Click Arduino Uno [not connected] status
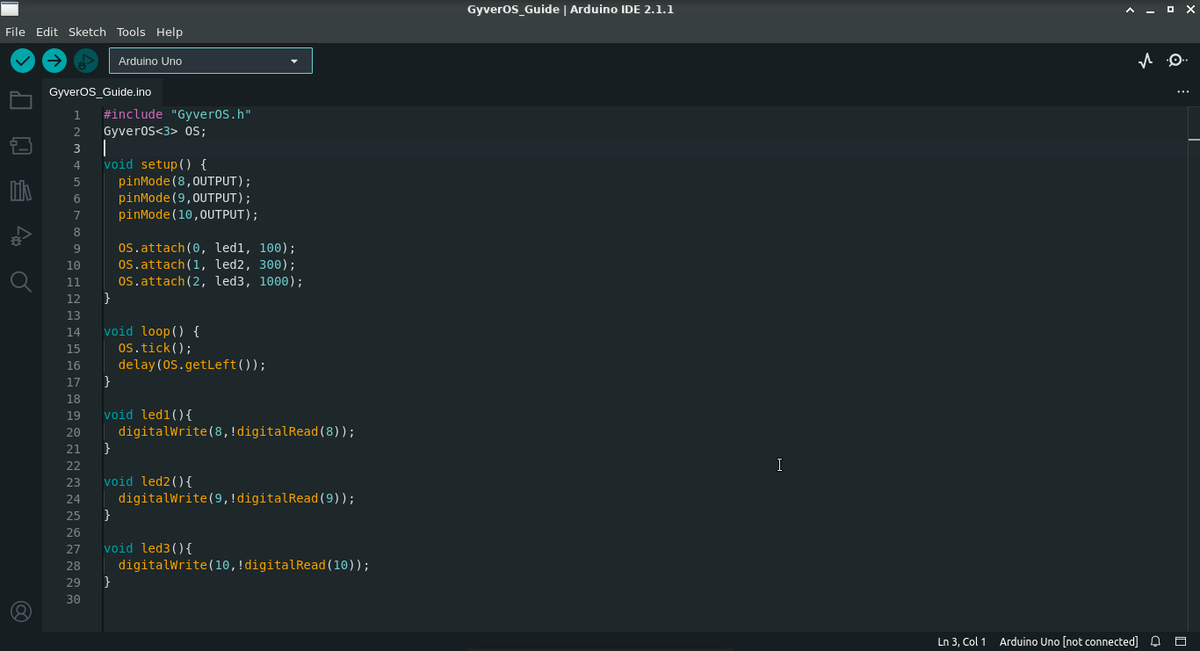This screenshot has width=1200, height=651. coord(1068,641)
